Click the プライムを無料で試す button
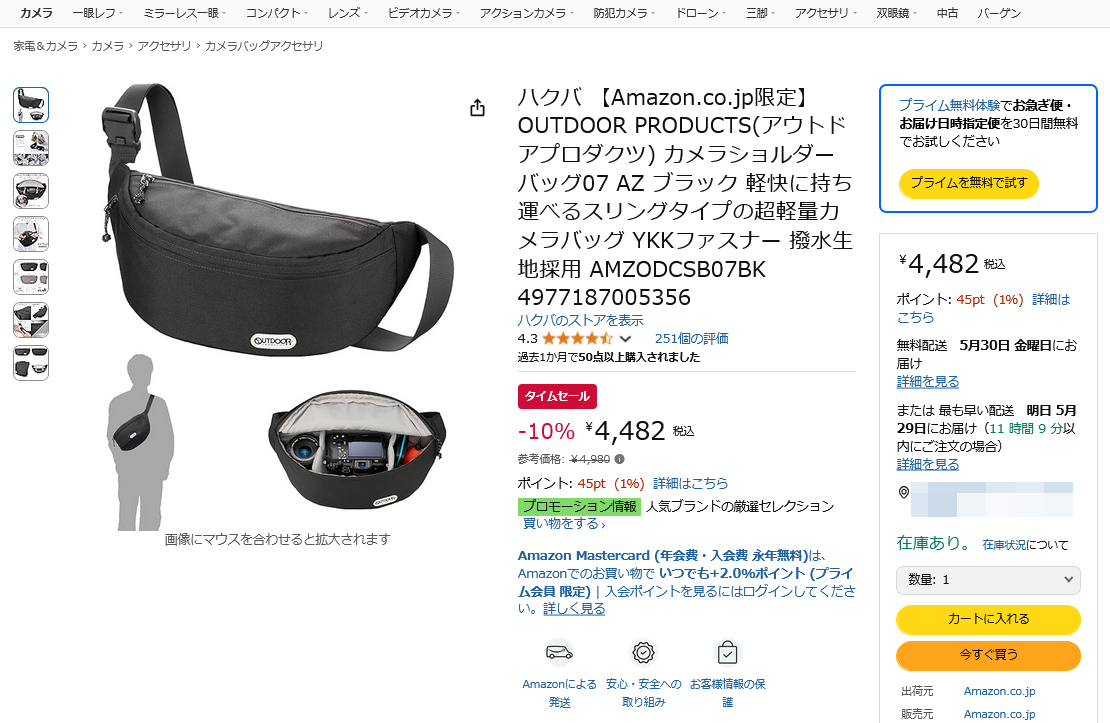Screen dimensions: 1110x723 [x=968, y=183]
